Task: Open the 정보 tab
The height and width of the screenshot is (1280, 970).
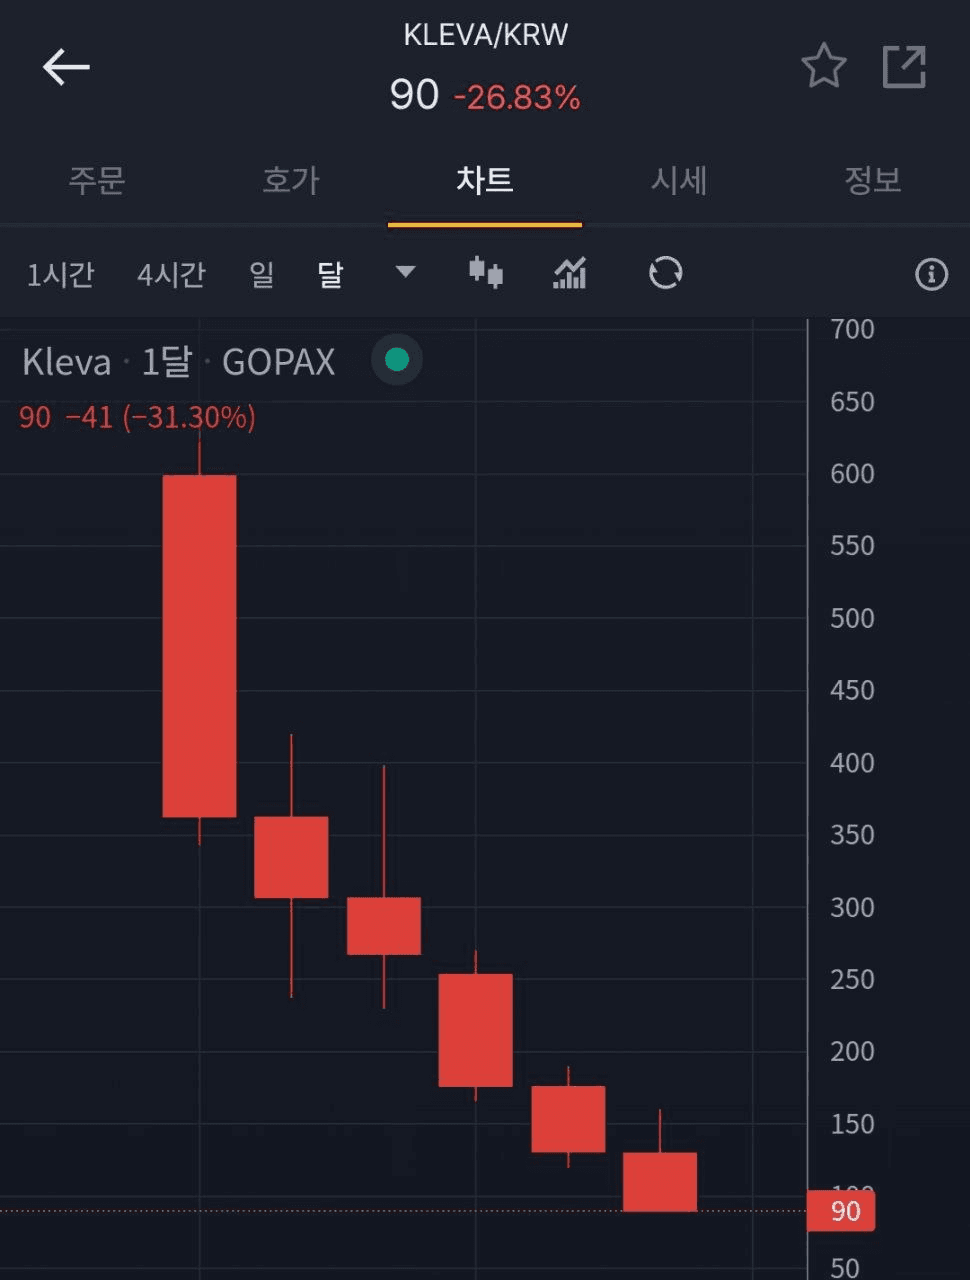Action: pos(872,180)
